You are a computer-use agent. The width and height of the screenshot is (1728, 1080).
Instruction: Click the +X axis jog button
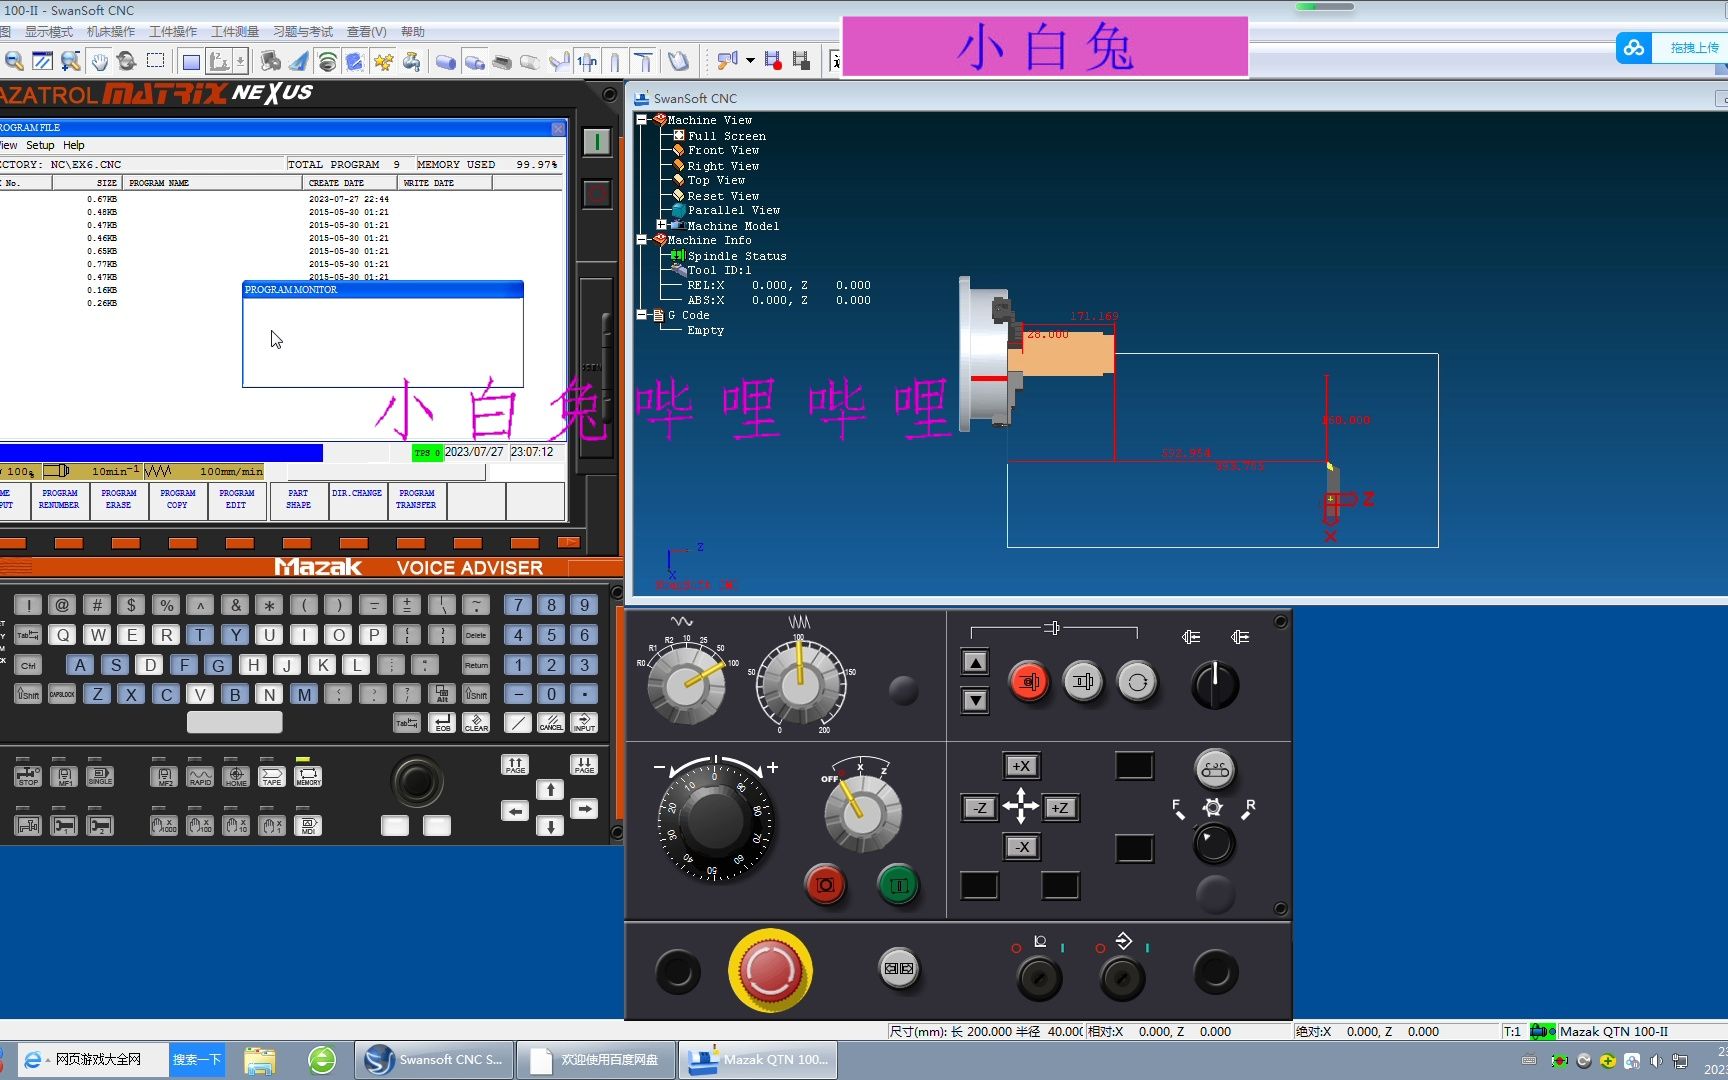pos(1021,766)
